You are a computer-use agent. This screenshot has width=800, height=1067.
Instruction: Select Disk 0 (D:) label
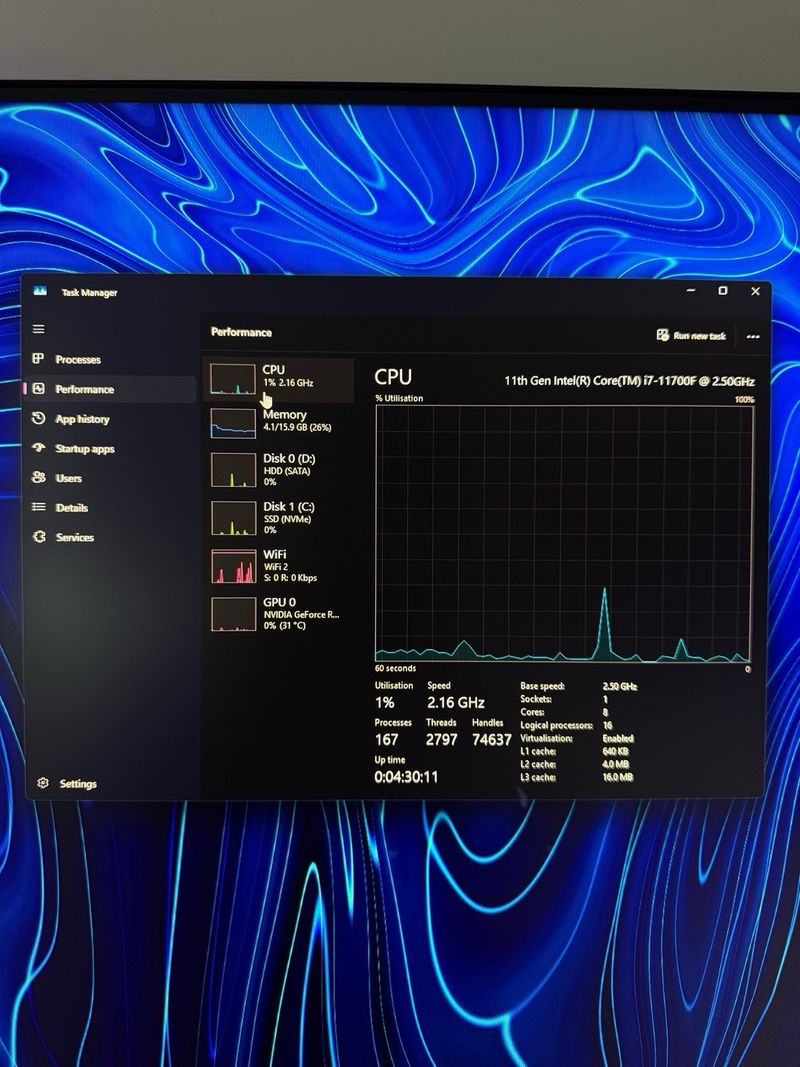(x=289, y=459)
